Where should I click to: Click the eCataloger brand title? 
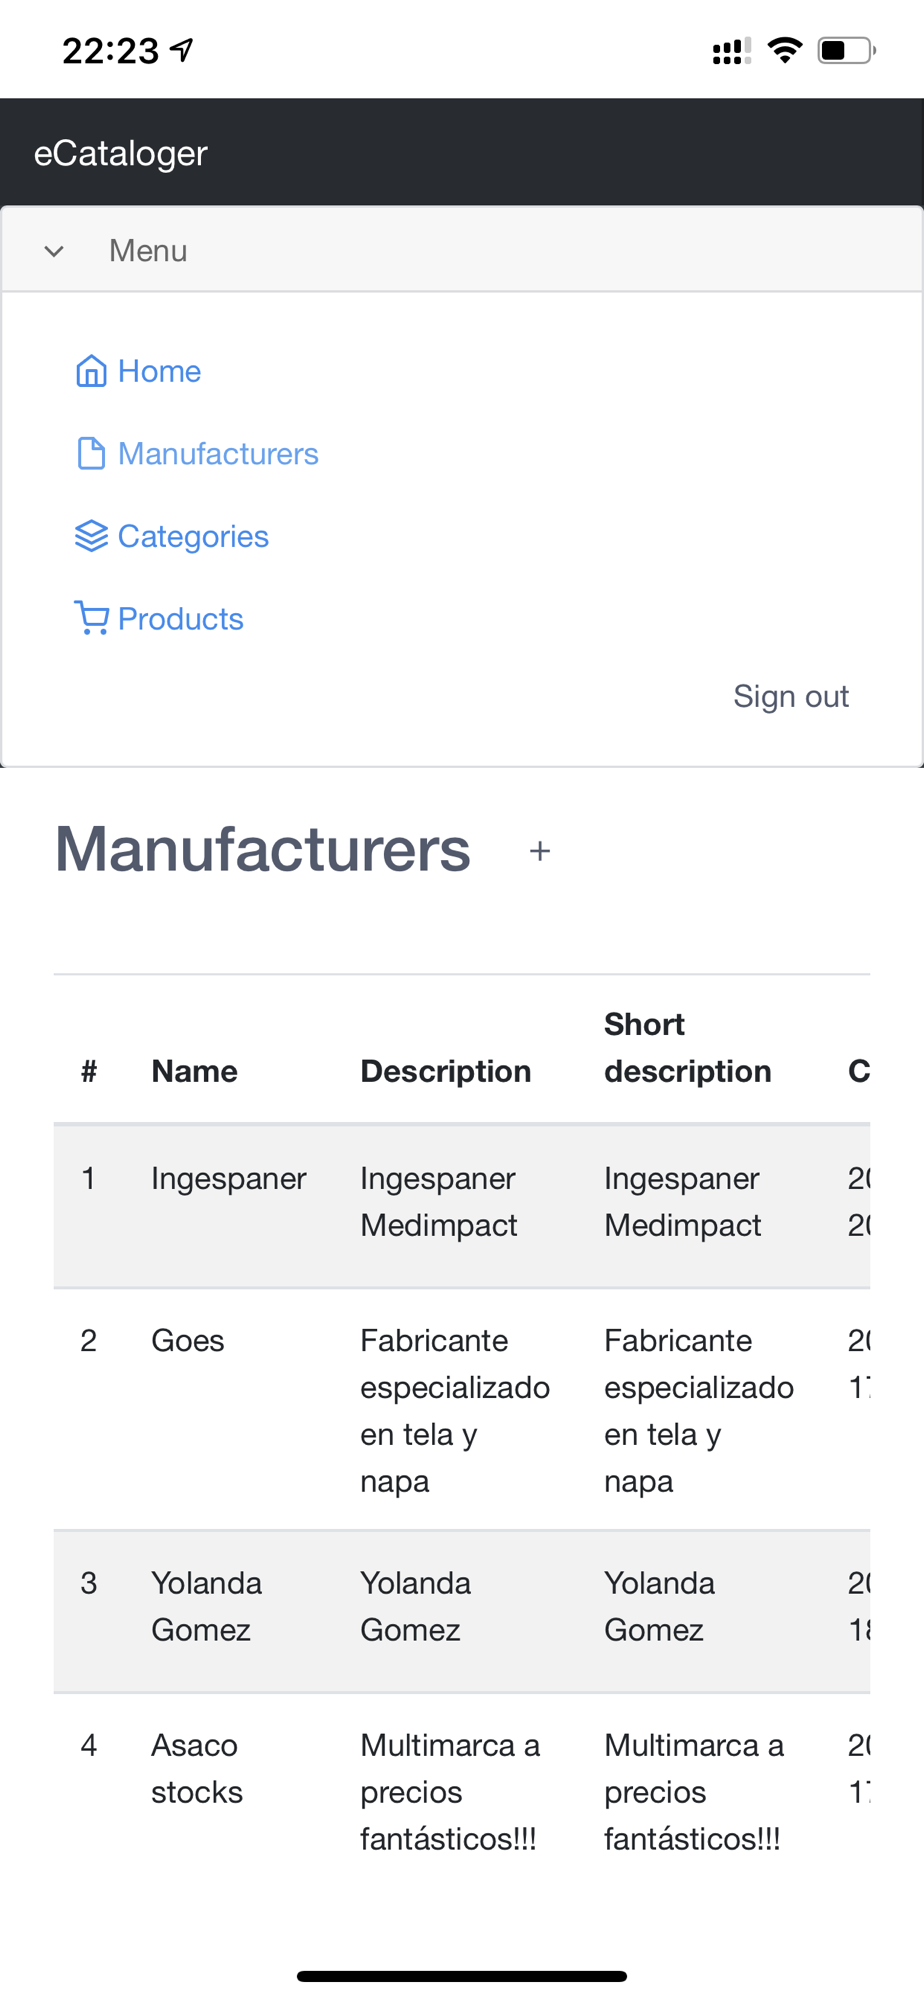point(121,153)
